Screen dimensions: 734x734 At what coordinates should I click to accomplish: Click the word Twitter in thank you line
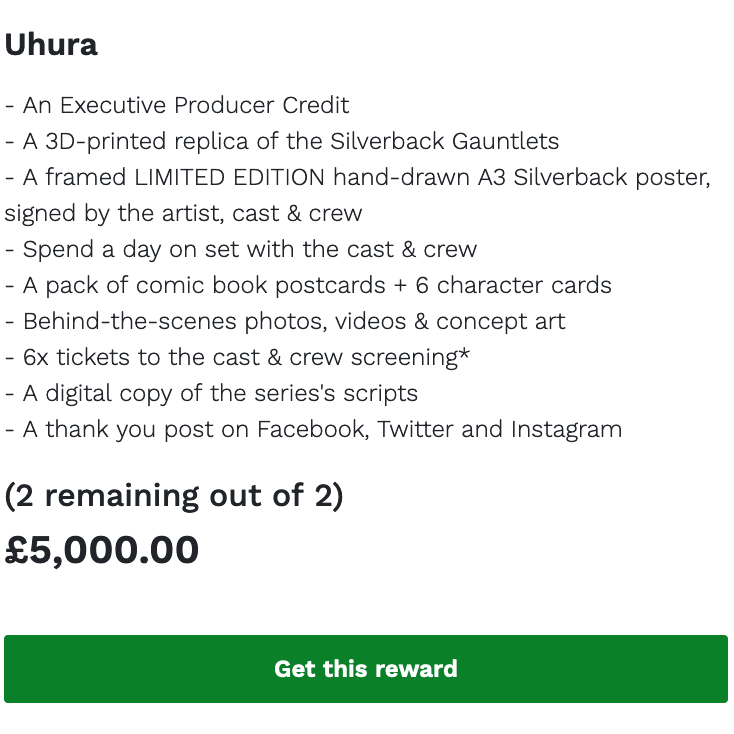(x=415, y=429)
